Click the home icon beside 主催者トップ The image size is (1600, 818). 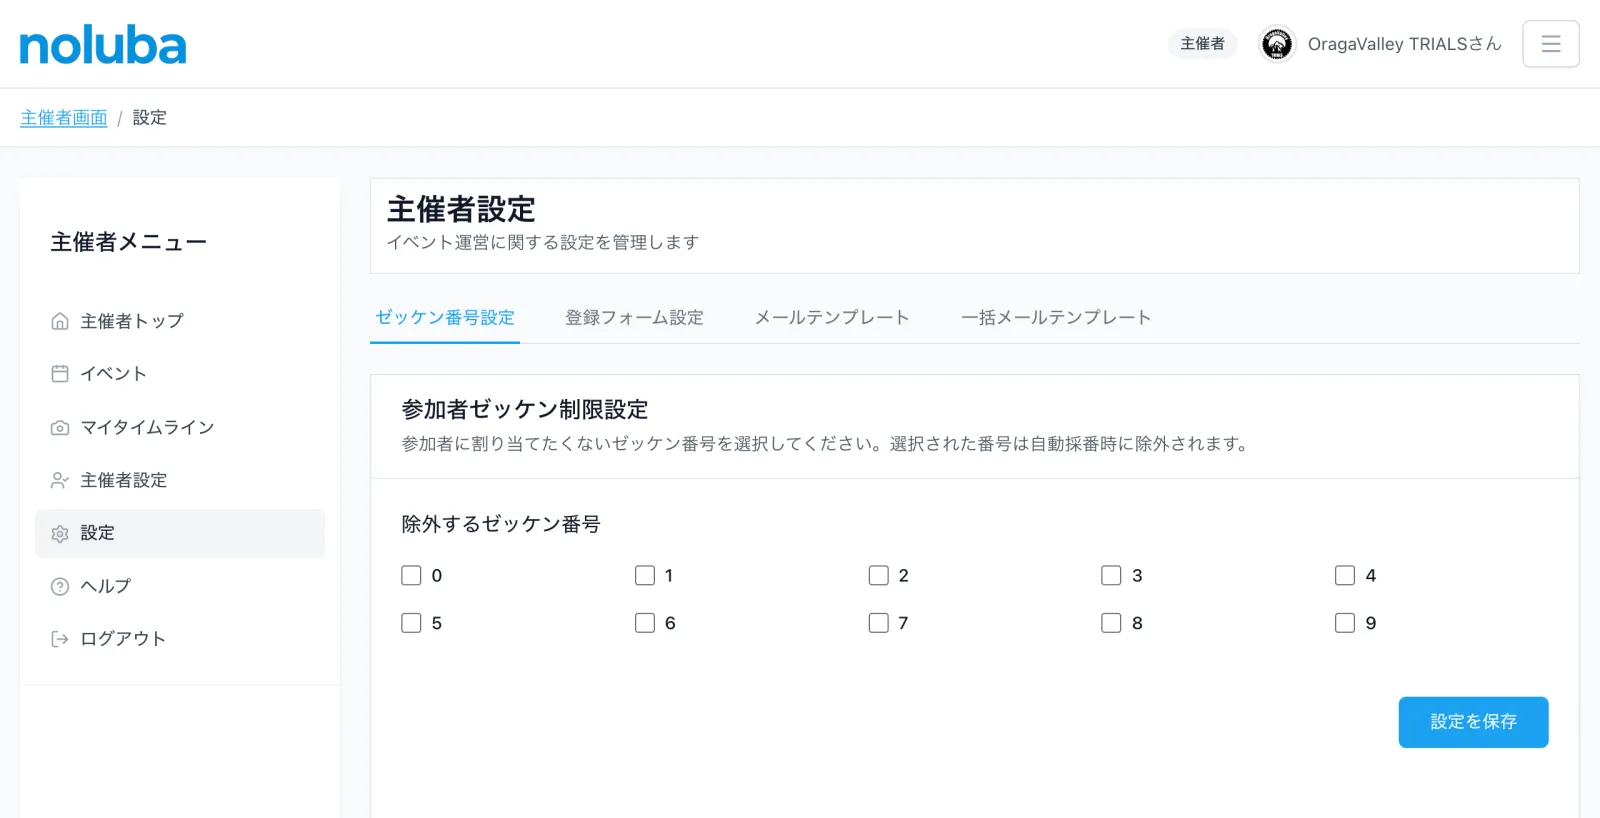click(x=60, y=321)
